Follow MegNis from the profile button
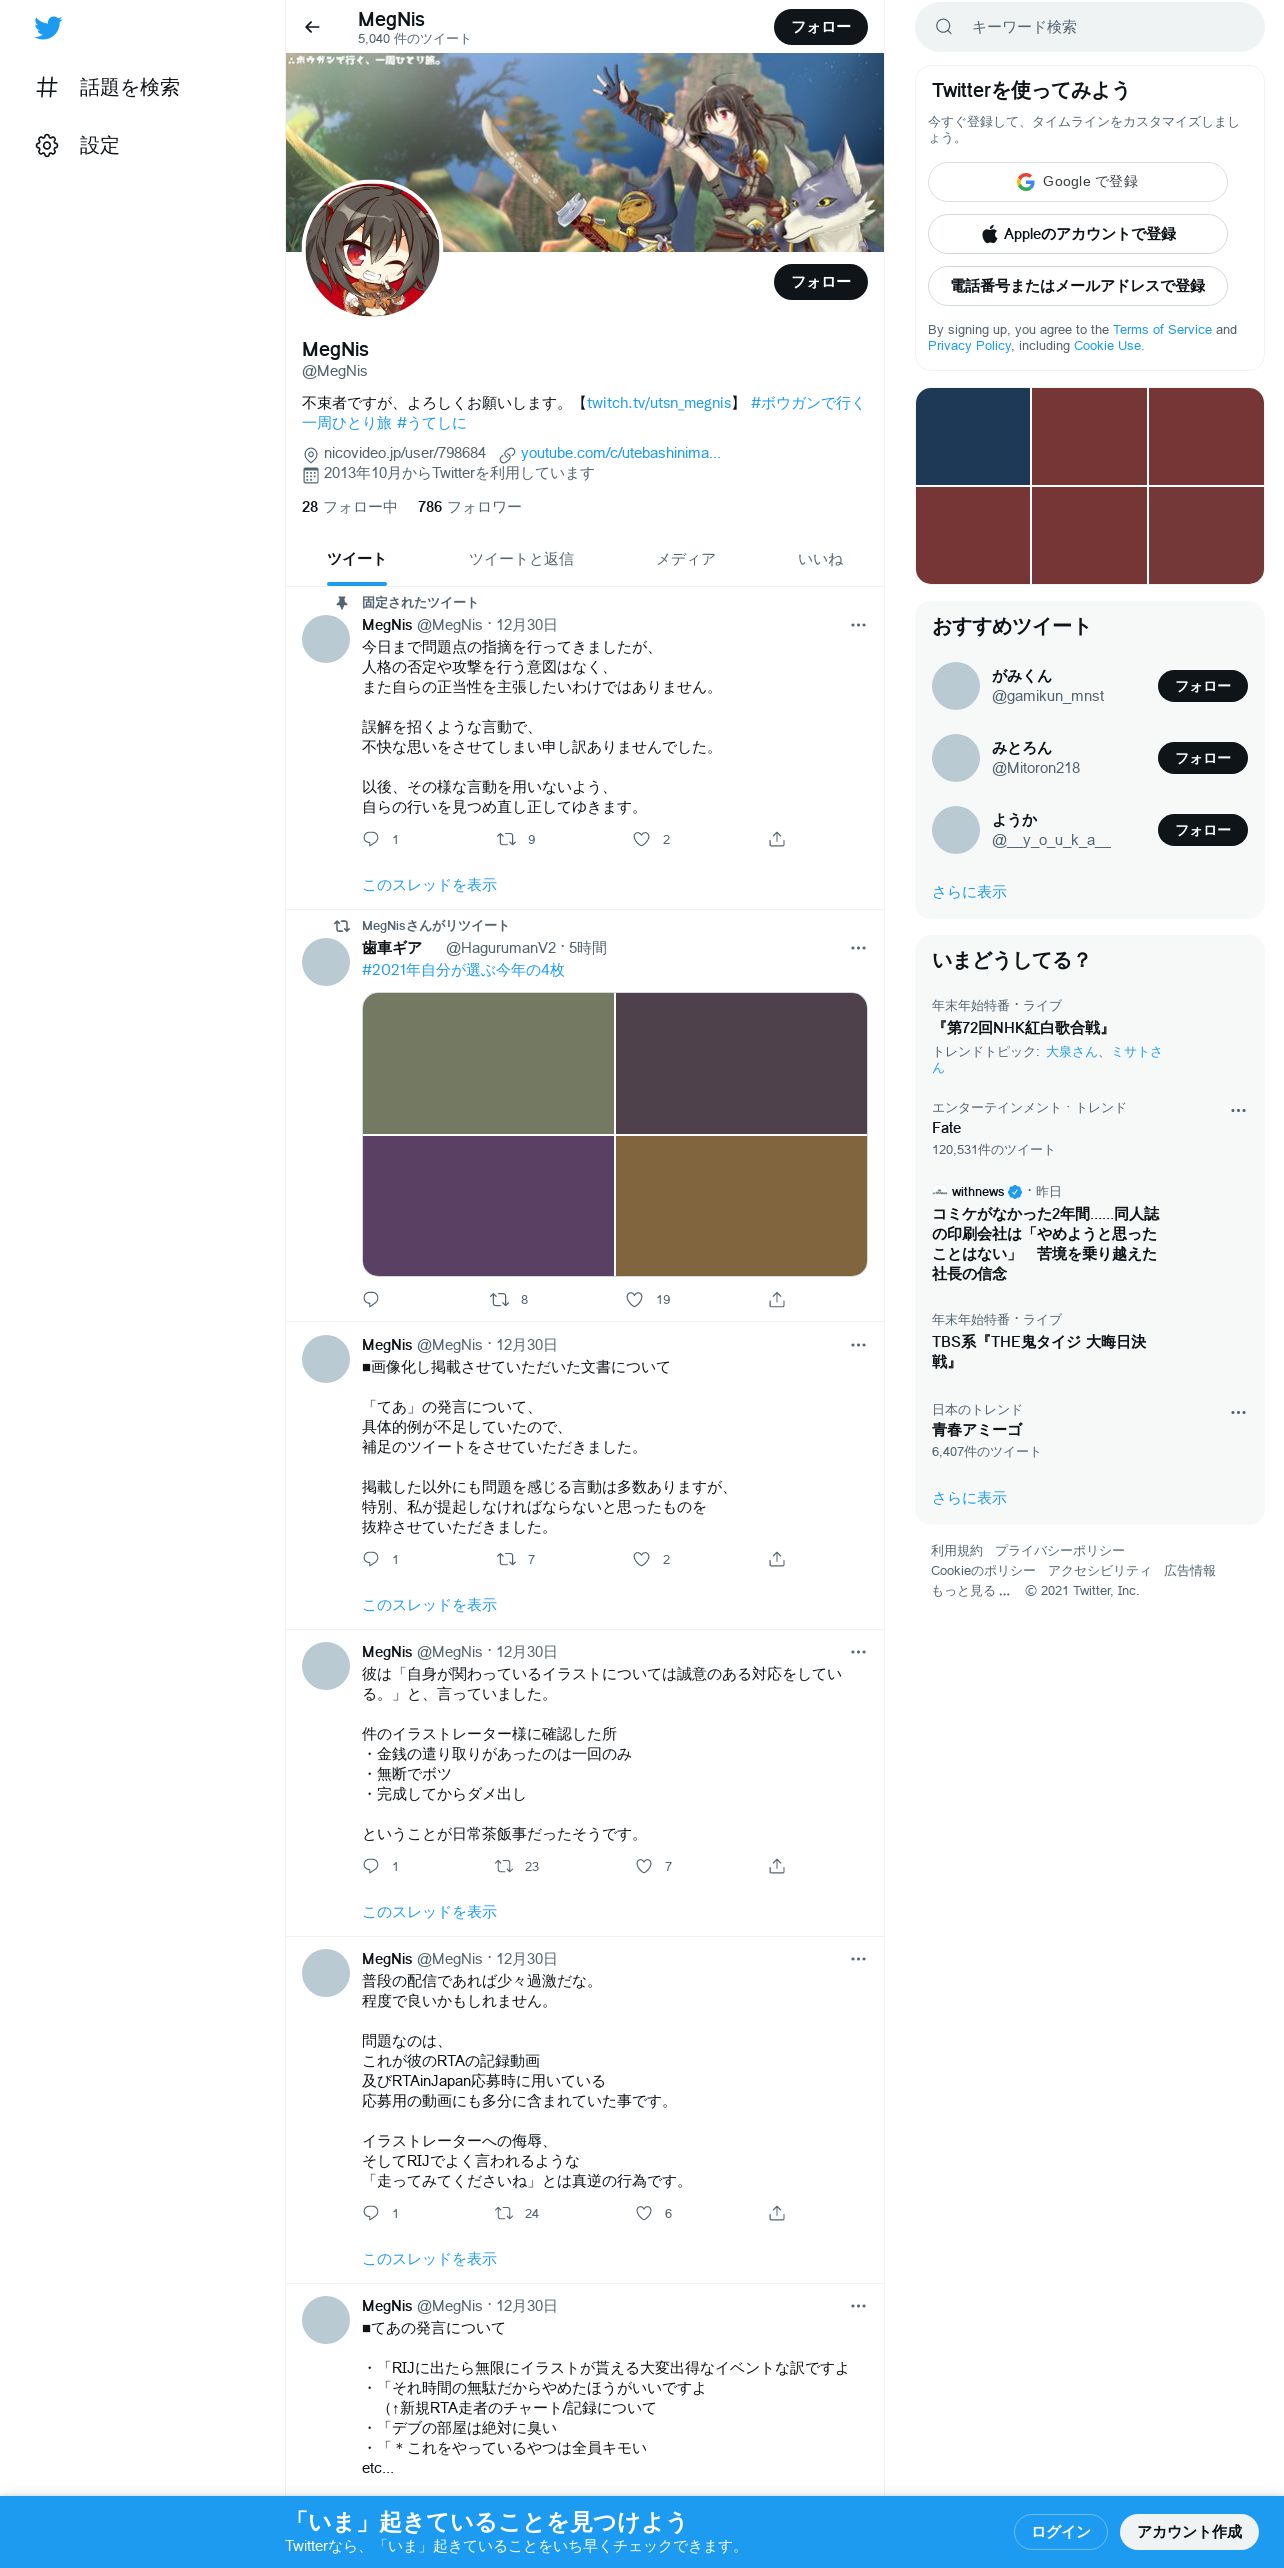Screen dimensions: 1284x2568 click(x=821, y=282)
